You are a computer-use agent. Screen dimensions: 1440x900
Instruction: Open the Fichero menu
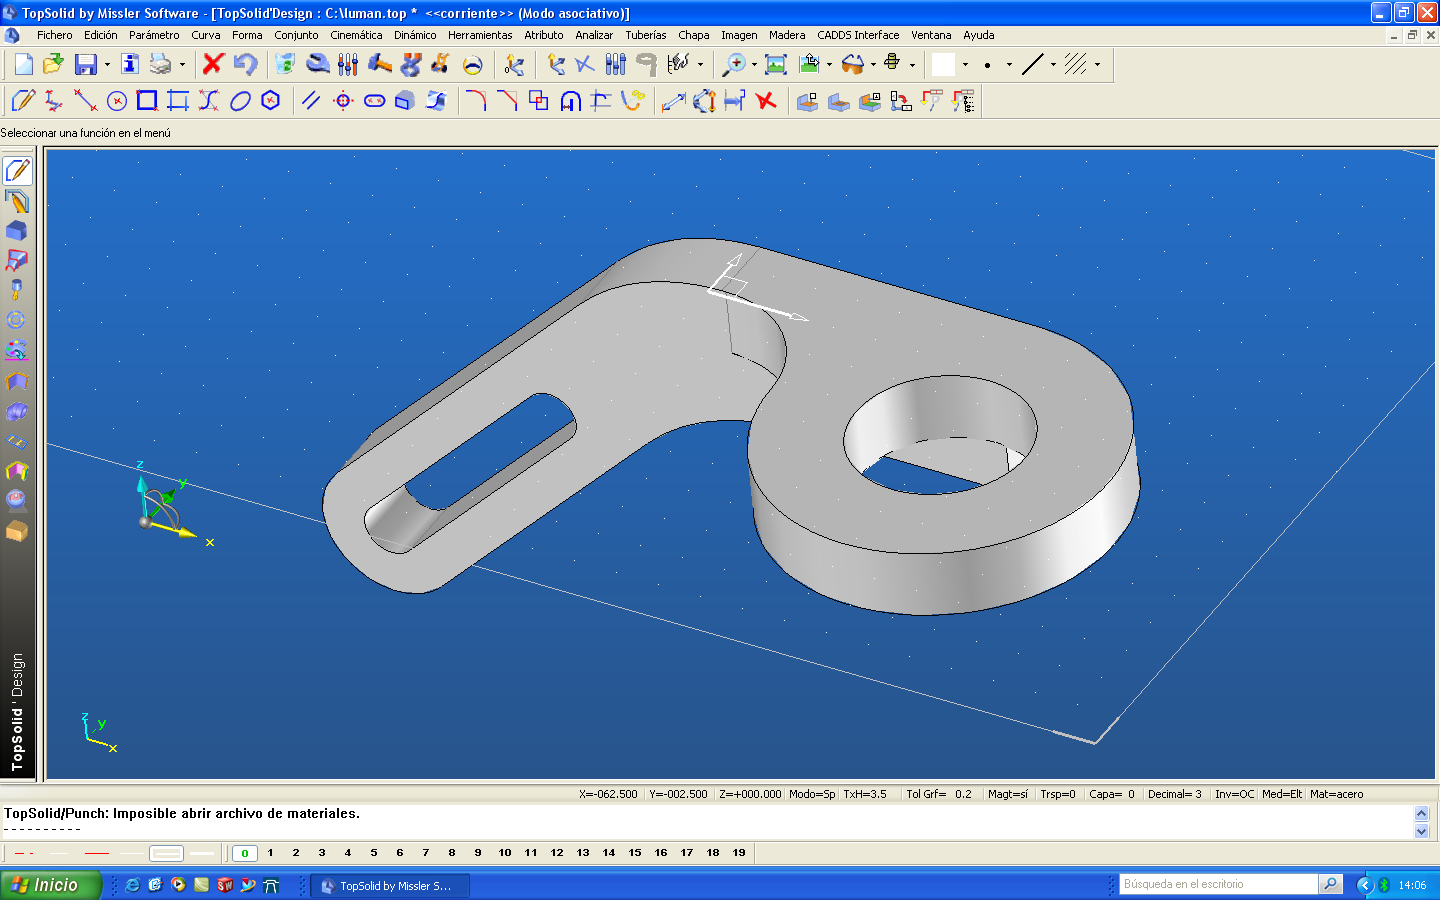click(x=55, y=35)
